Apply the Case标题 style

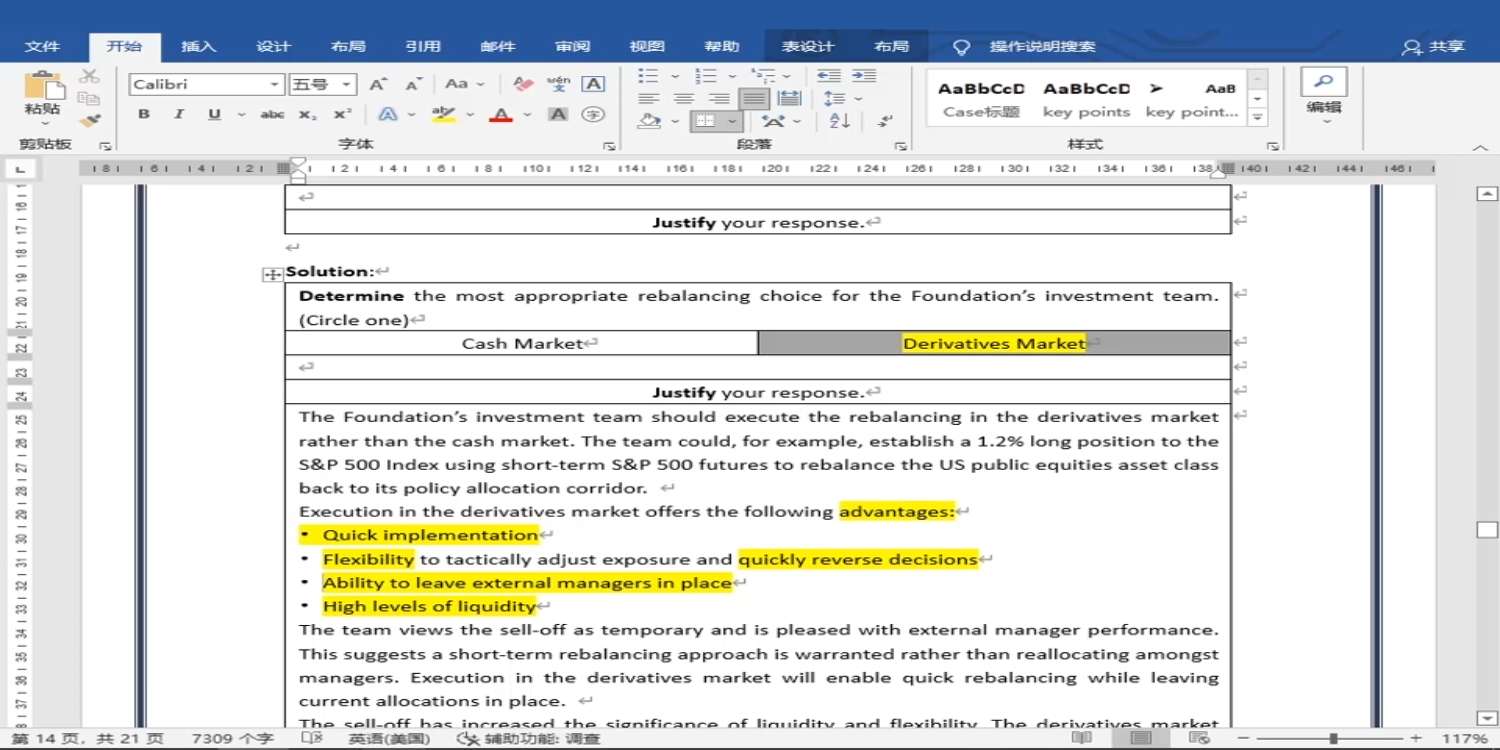[x=981, y=99]
